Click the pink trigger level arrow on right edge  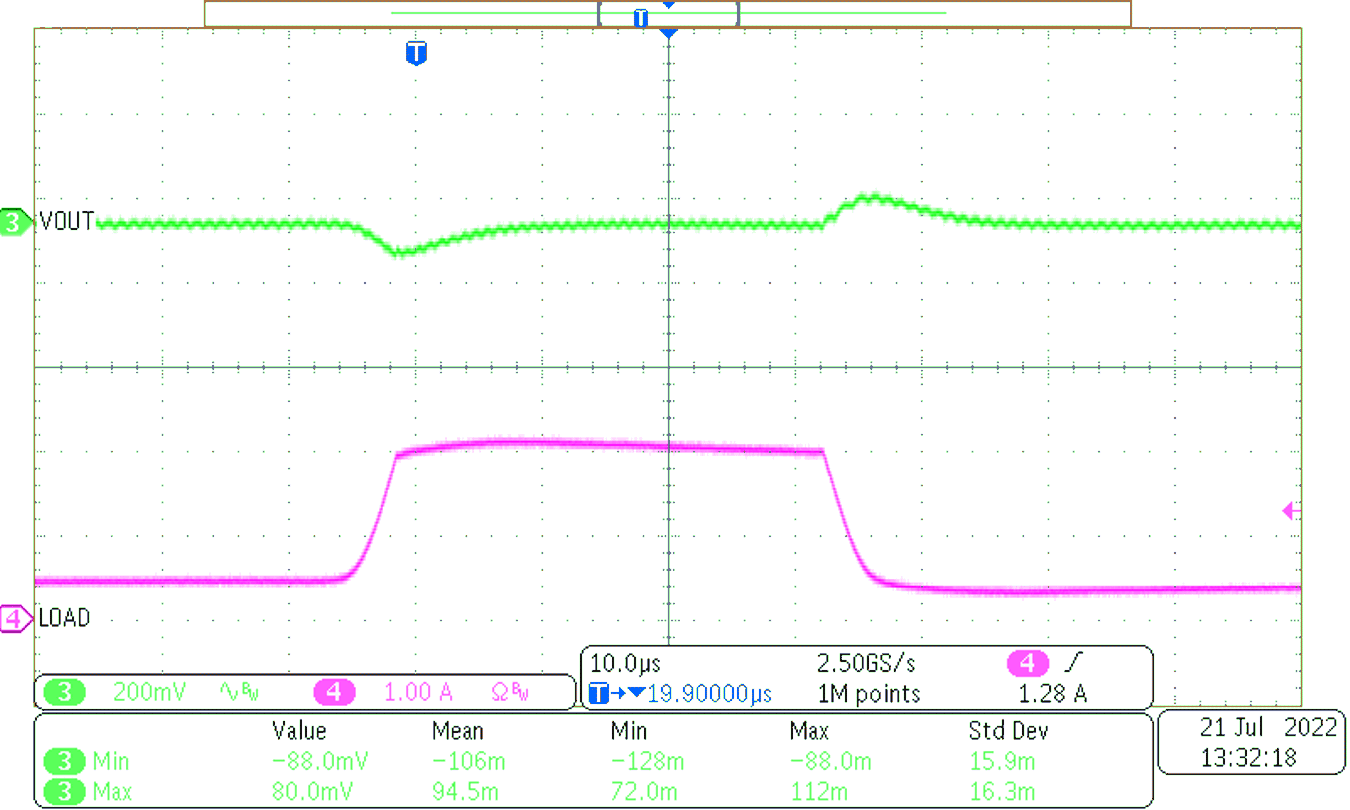tap(1290, 510)
